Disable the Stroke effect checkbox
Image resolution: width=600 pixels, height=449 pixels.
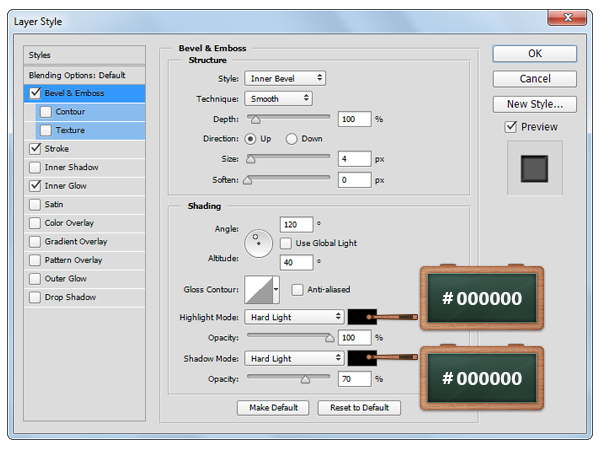(36, 148)
